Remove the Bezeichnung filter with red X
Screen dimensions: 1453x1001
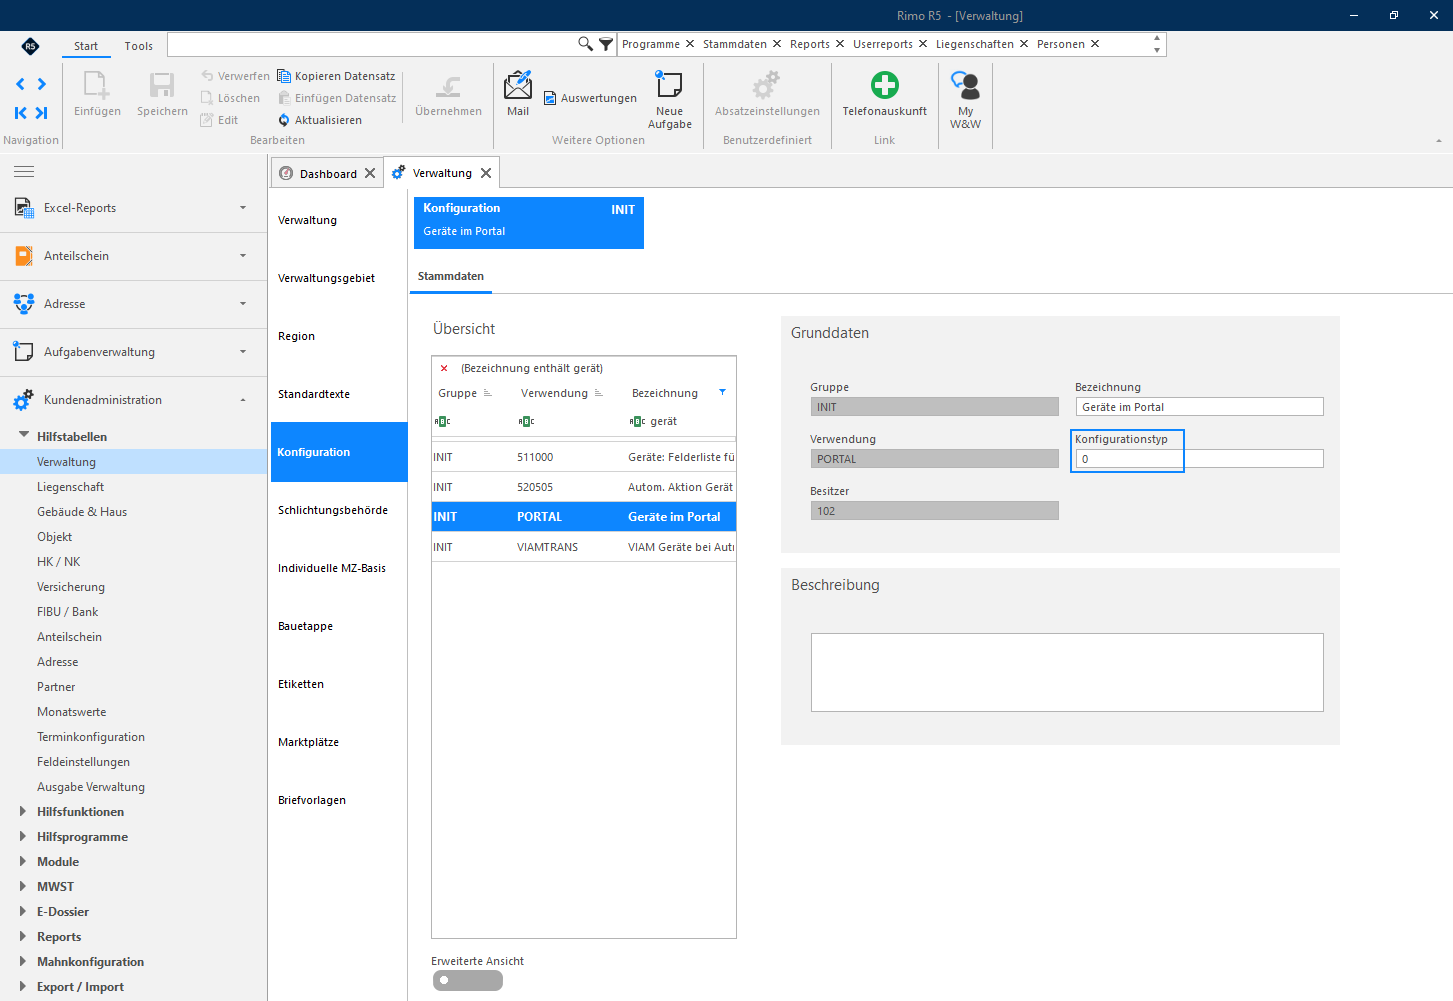(x=444, y=368)
